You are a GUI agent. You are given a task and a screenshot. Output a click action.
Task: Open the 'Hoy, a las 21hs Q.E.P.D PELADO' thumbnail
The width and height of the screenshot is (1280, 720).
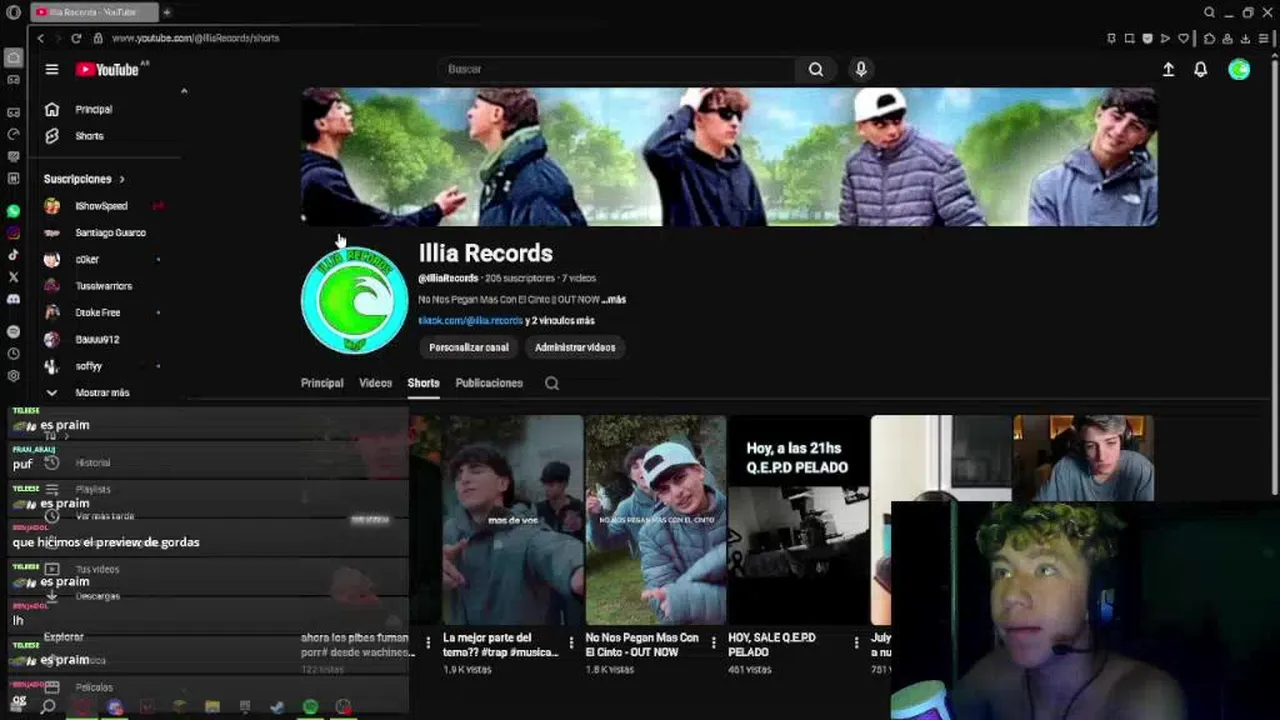click(798, 520)
